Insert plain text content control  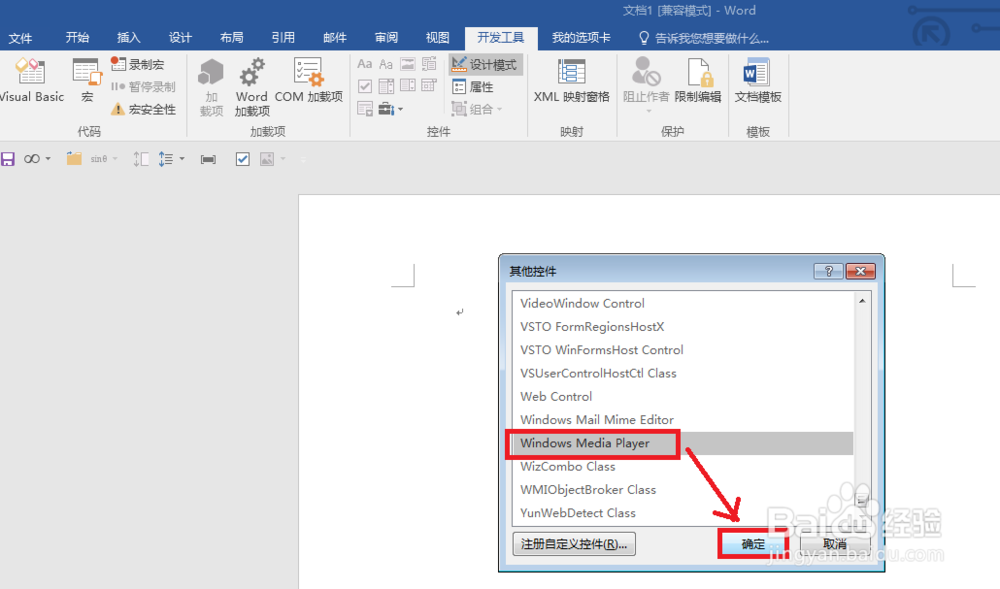click(386, 64)
